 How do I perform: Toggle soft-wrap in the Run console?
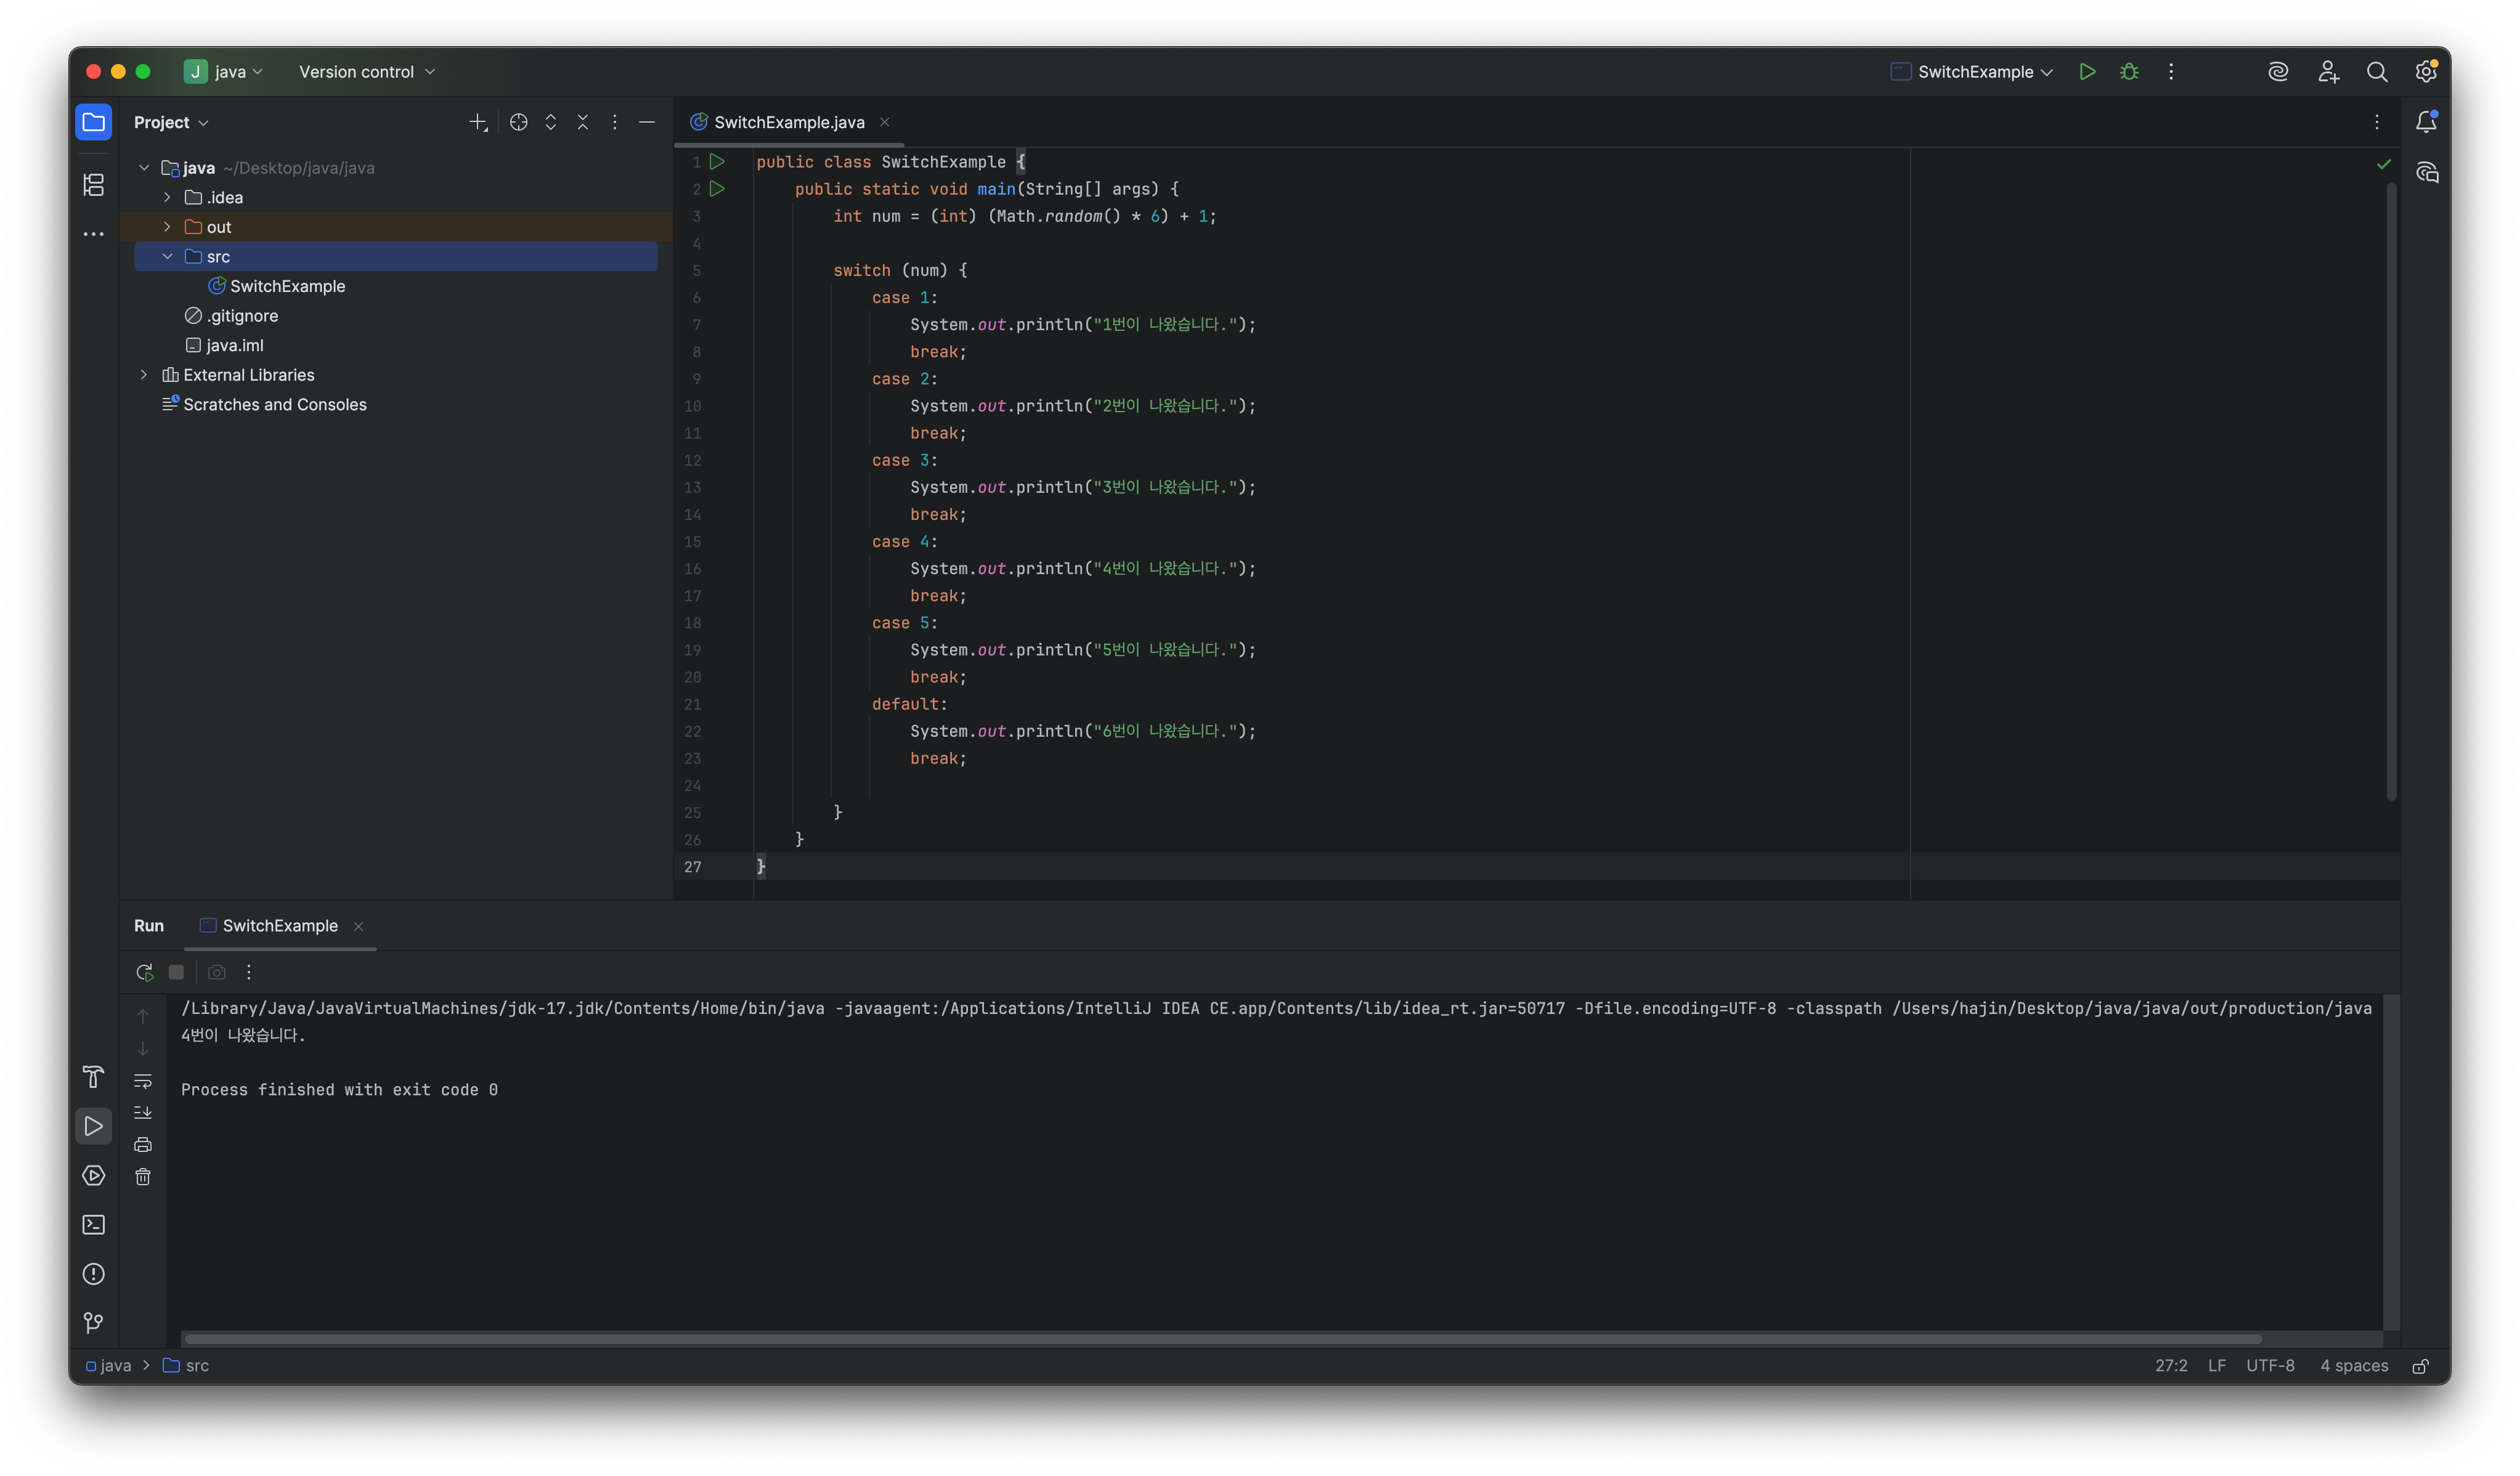(143, 1081)
